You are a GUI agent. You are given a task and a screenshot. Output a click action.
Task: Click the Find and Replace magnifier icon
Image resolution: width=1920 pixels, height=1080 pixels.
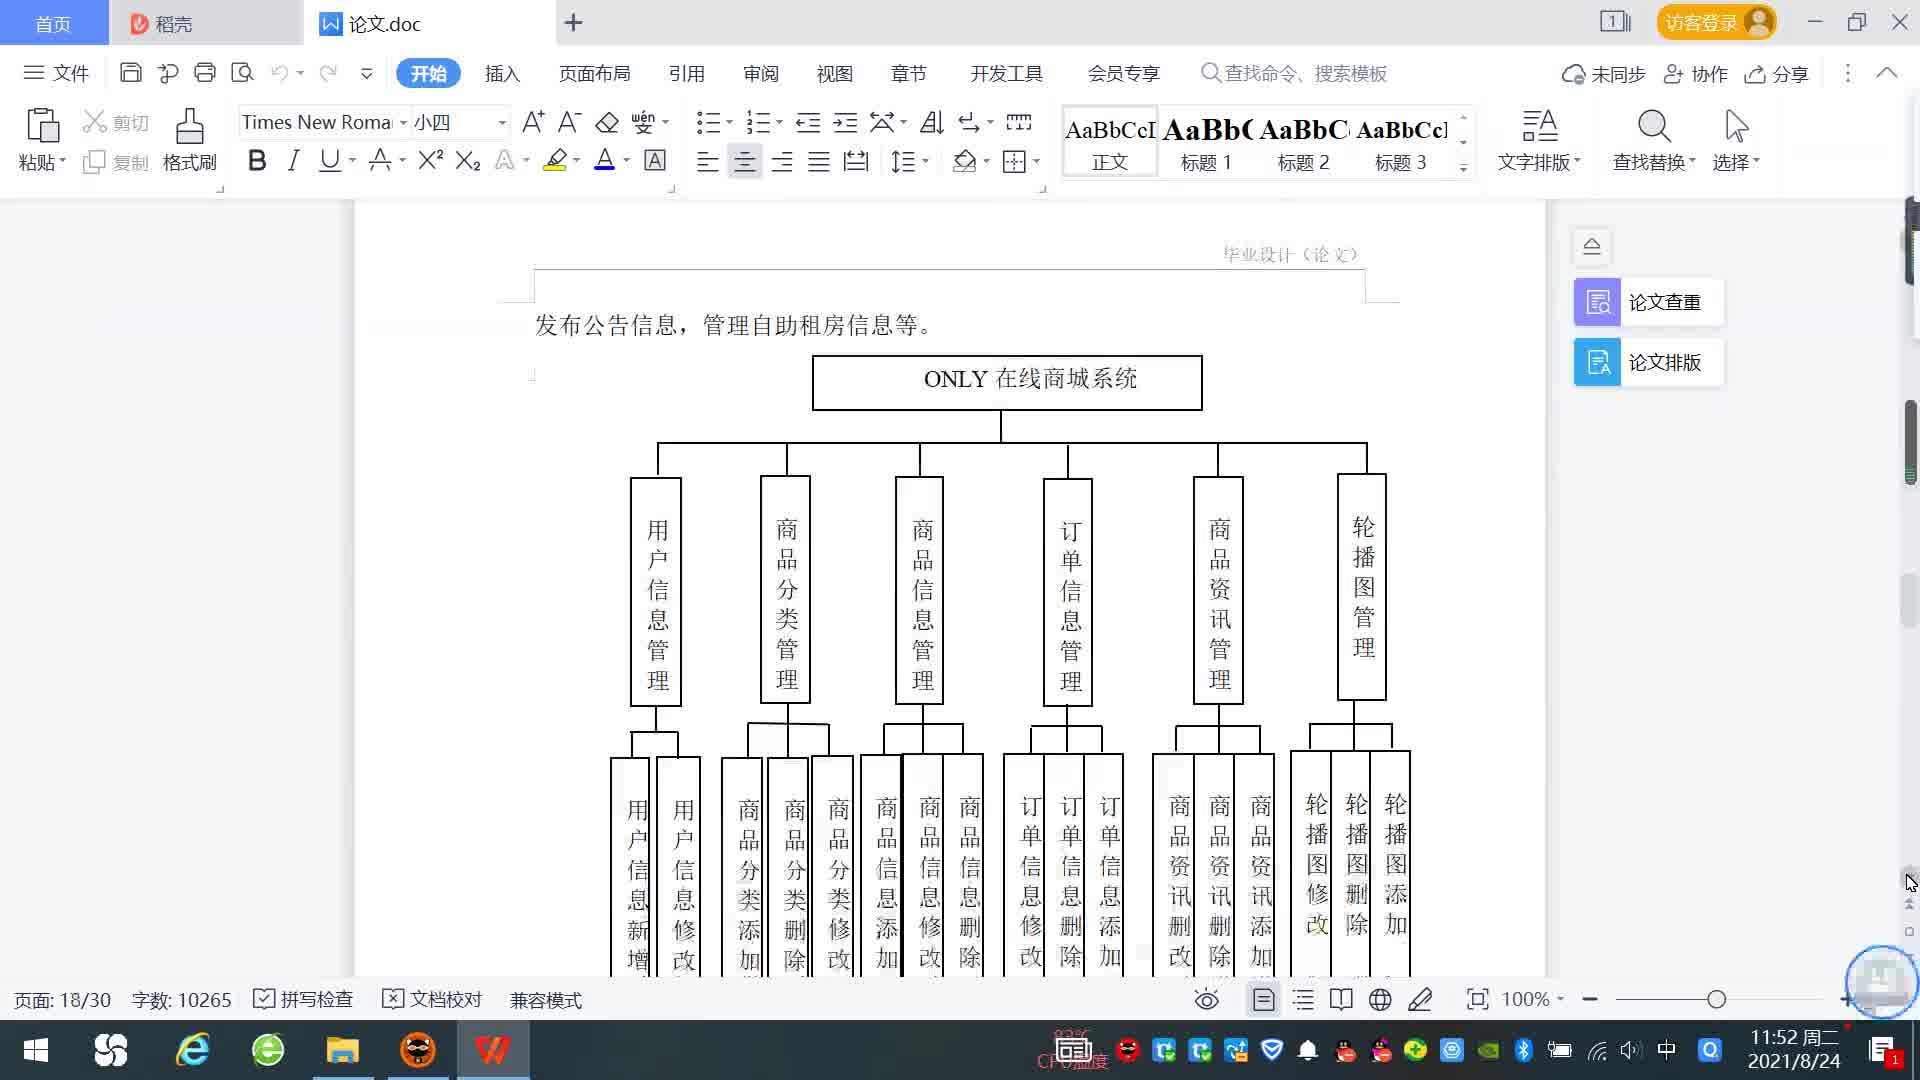click(x=1654, y=127)
